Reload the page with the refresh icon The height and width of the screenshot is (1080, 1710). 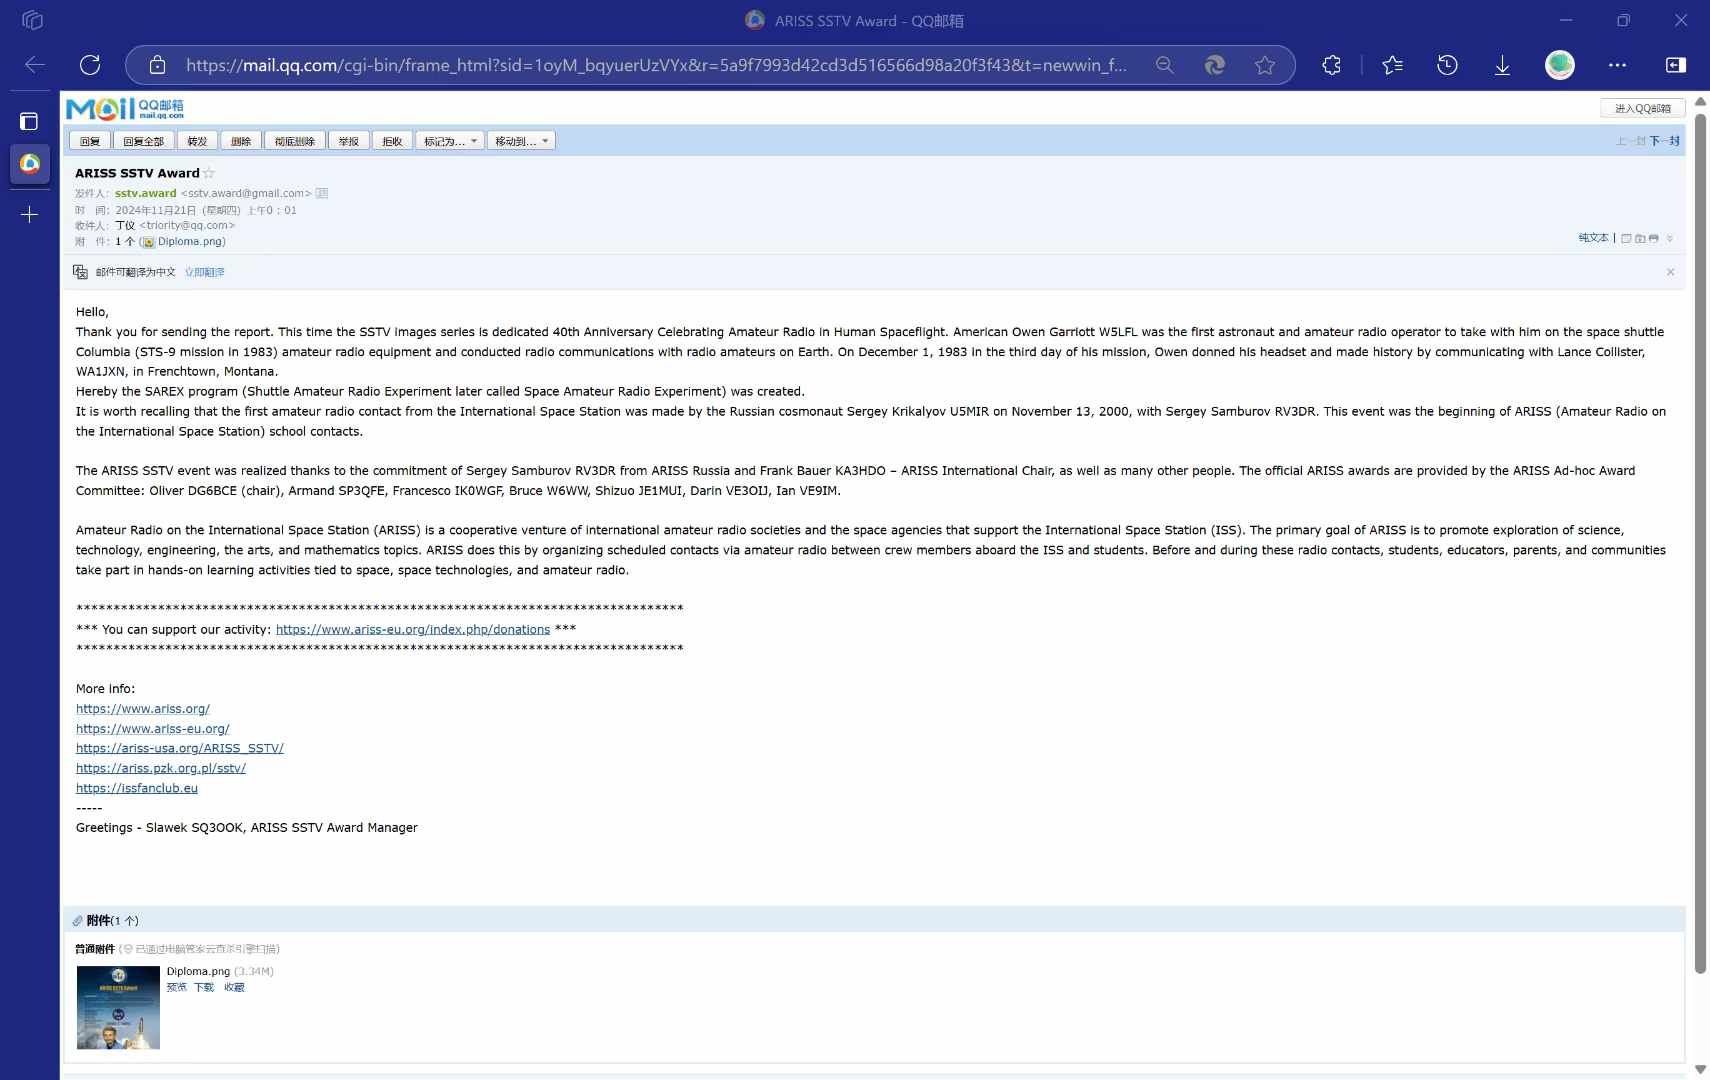point(90,65)
